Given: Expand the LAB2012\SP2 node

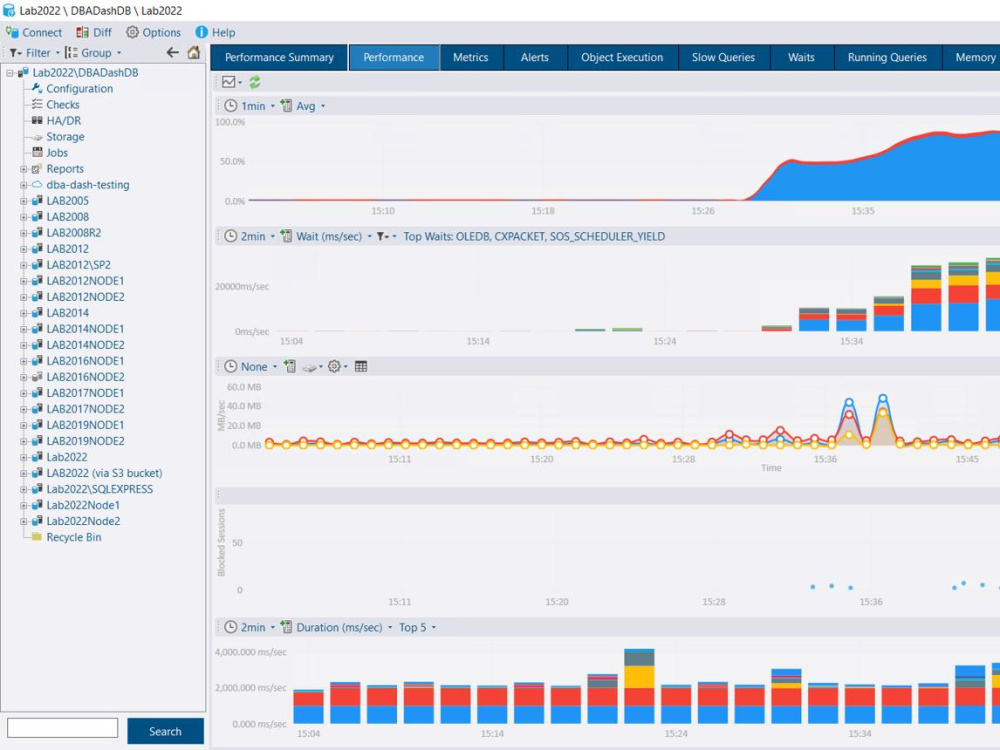Looking at the screenshot, I should point(23,265).
